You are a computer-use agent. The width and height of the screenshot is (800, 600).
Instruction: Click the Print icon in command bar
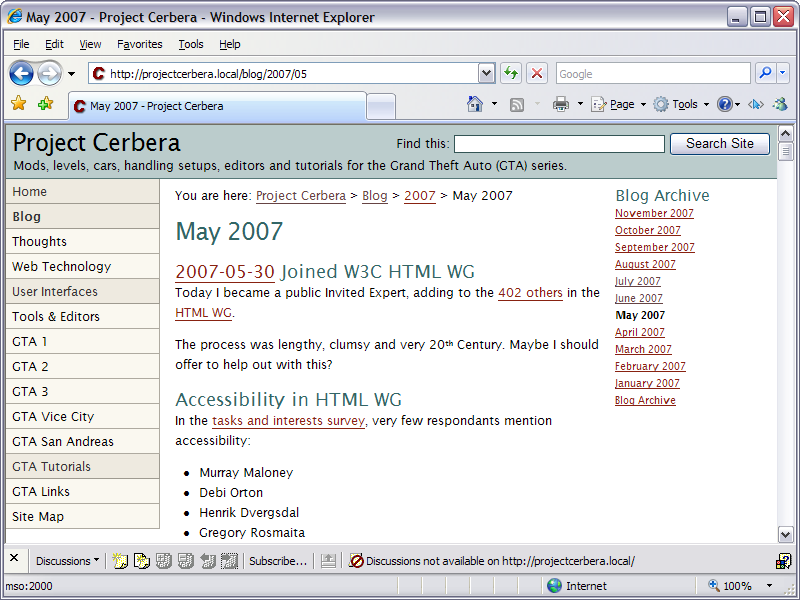561,104
